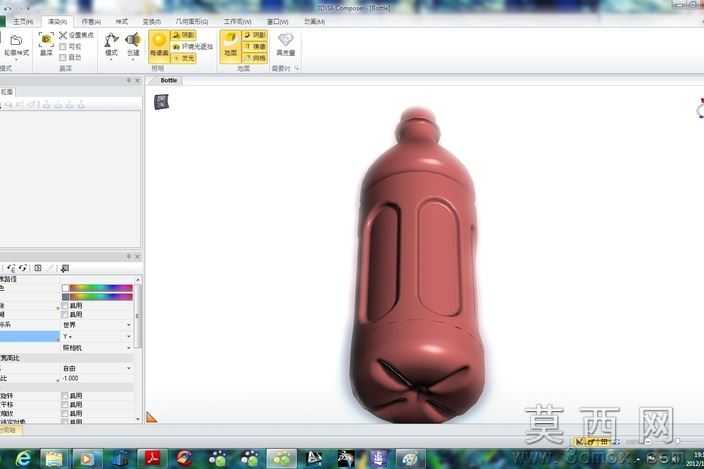704x469 pixels.
Task: Pick a color from top rainbow gradient bar
Action: coord(101,288)
